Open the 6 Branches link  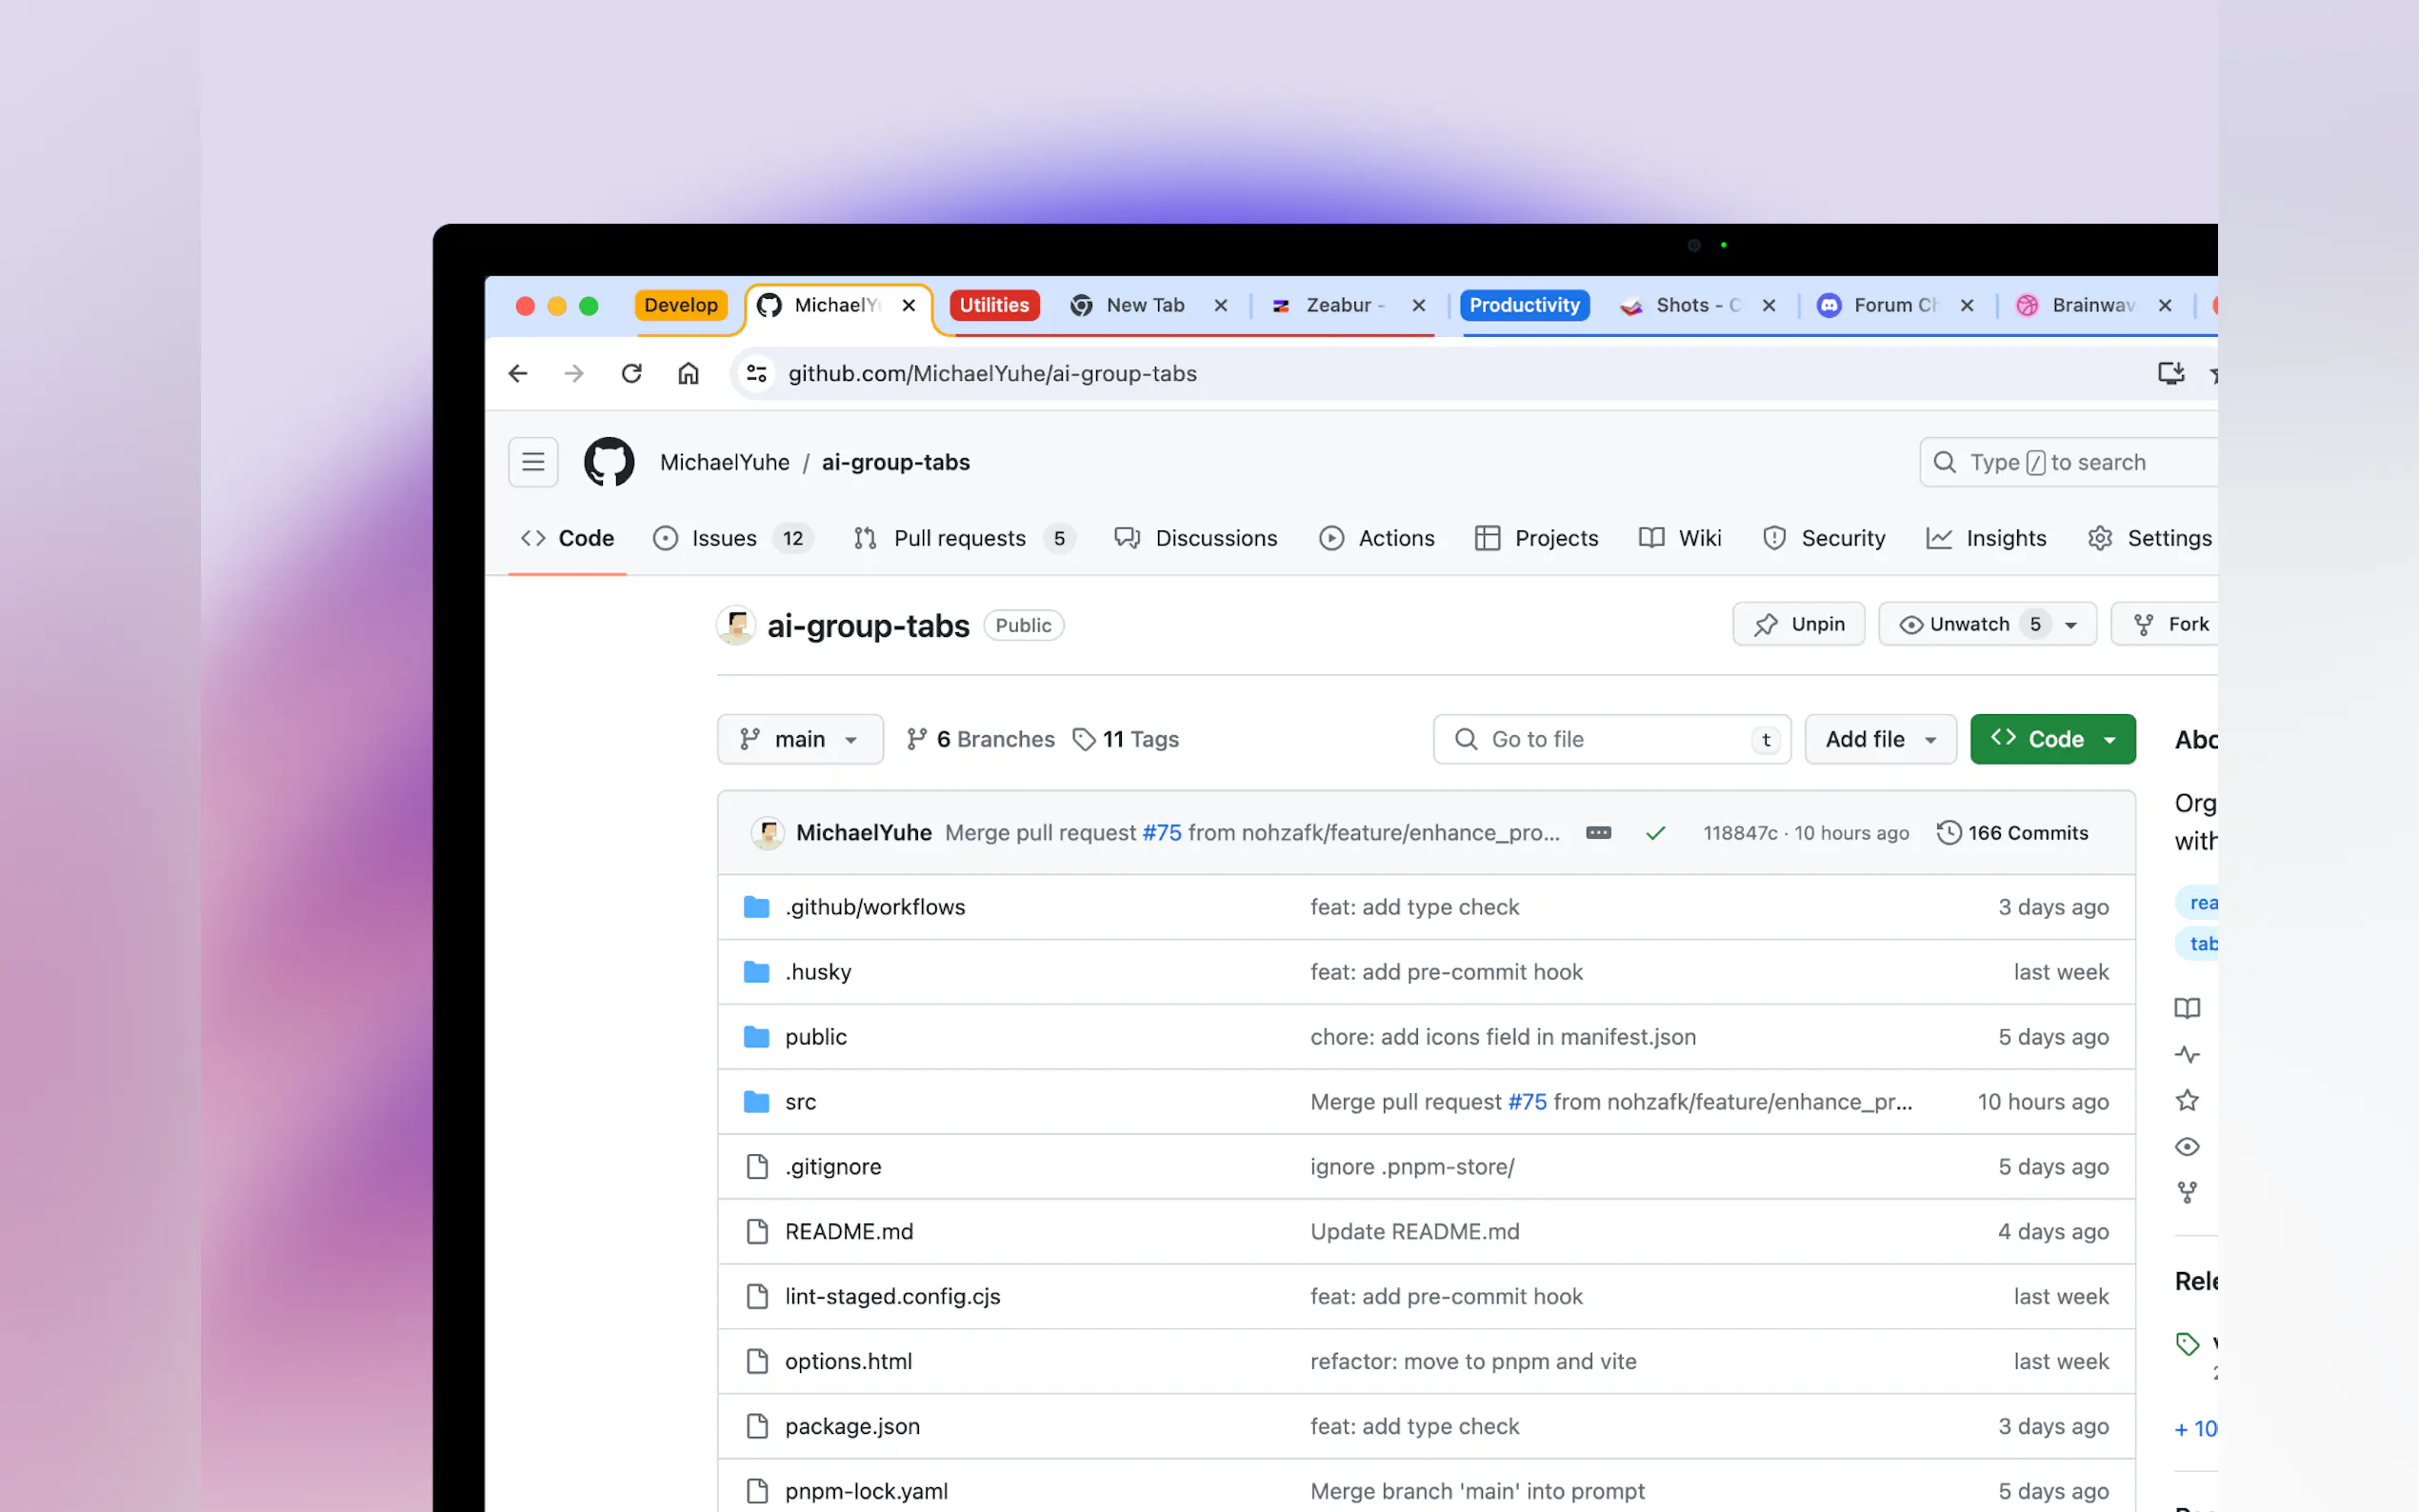[980, 739]
